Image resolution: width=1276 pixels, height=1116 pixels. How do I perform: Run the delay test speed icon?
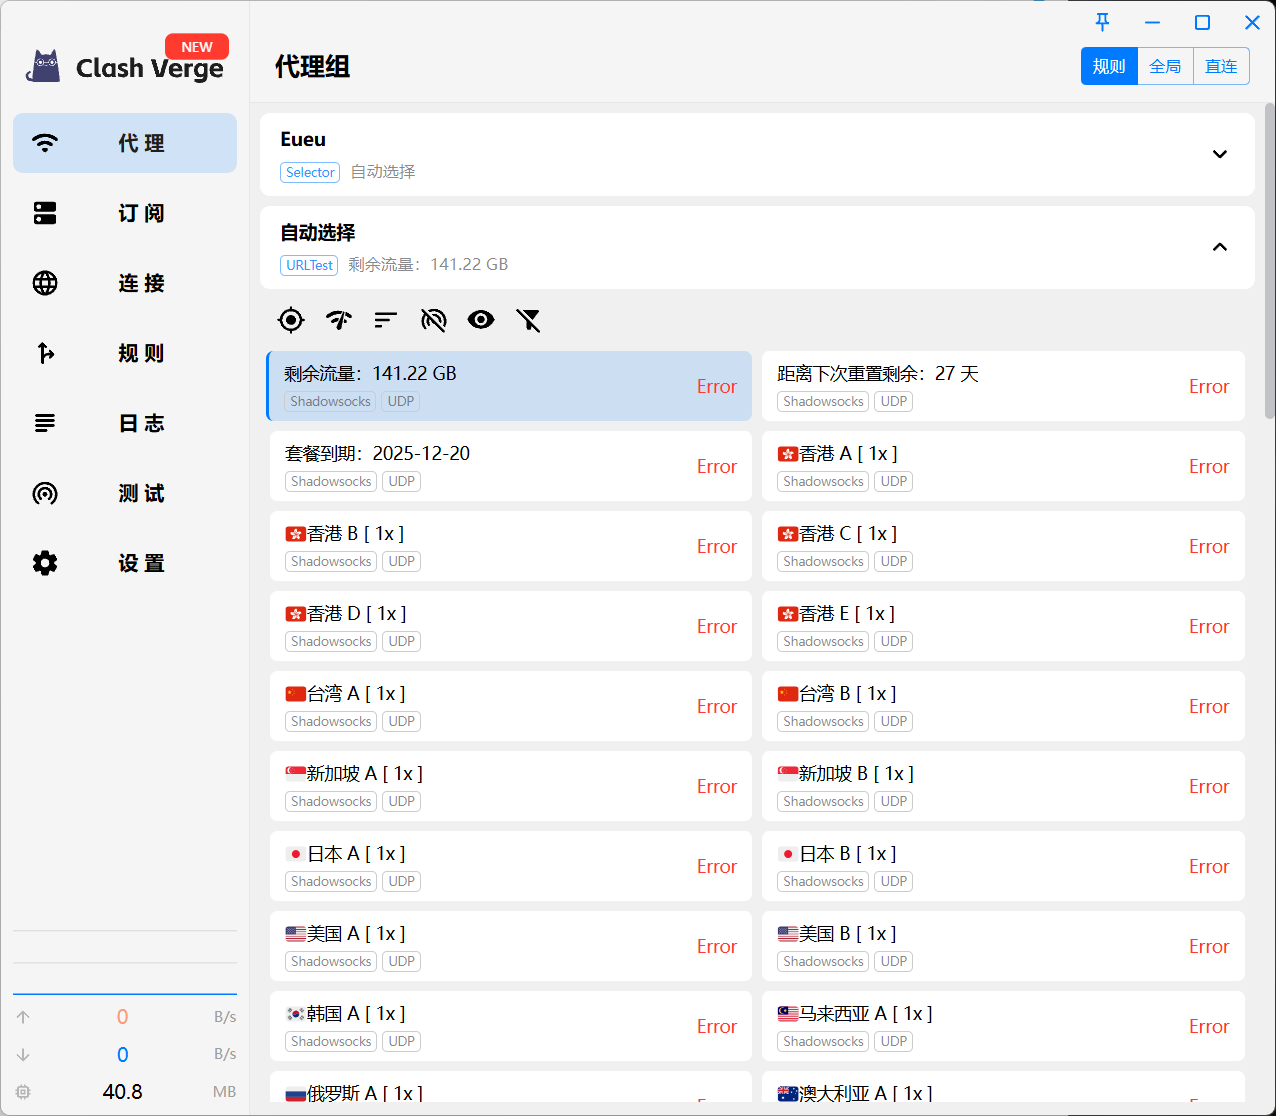(339, 320)
